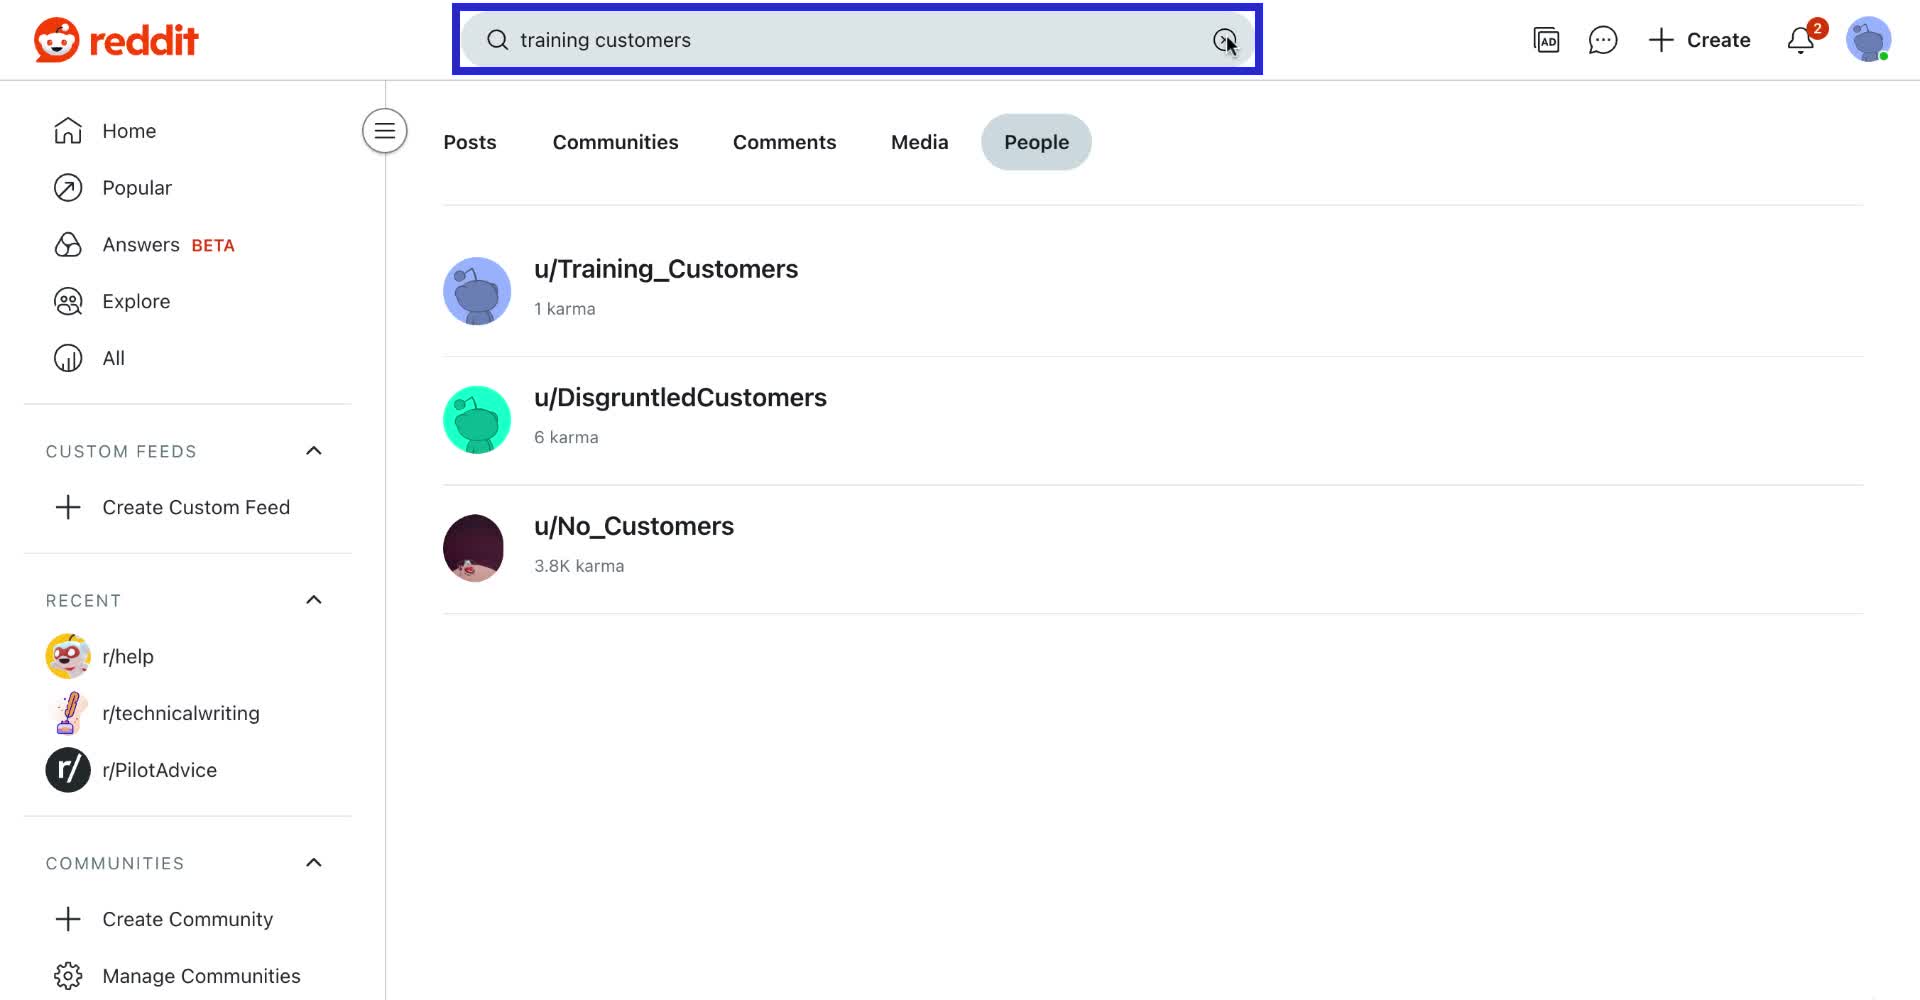
Task: Open the chat messages icon
Action: pyautogui.click(x=1603, y=40)
